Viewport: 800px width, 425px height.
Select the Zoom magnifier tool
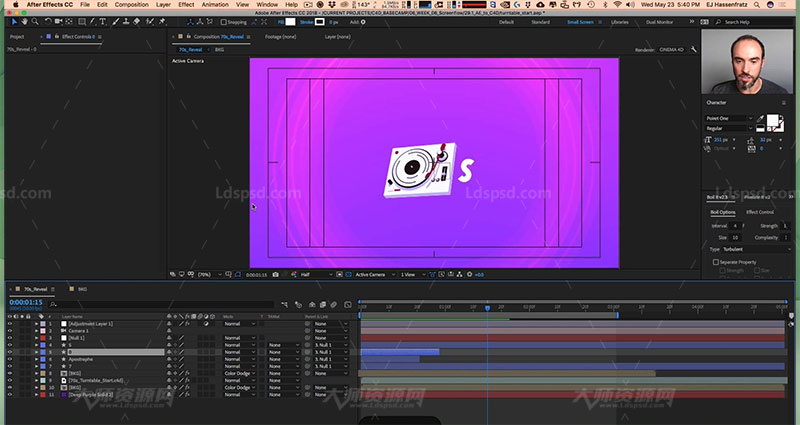pos(35,21)
